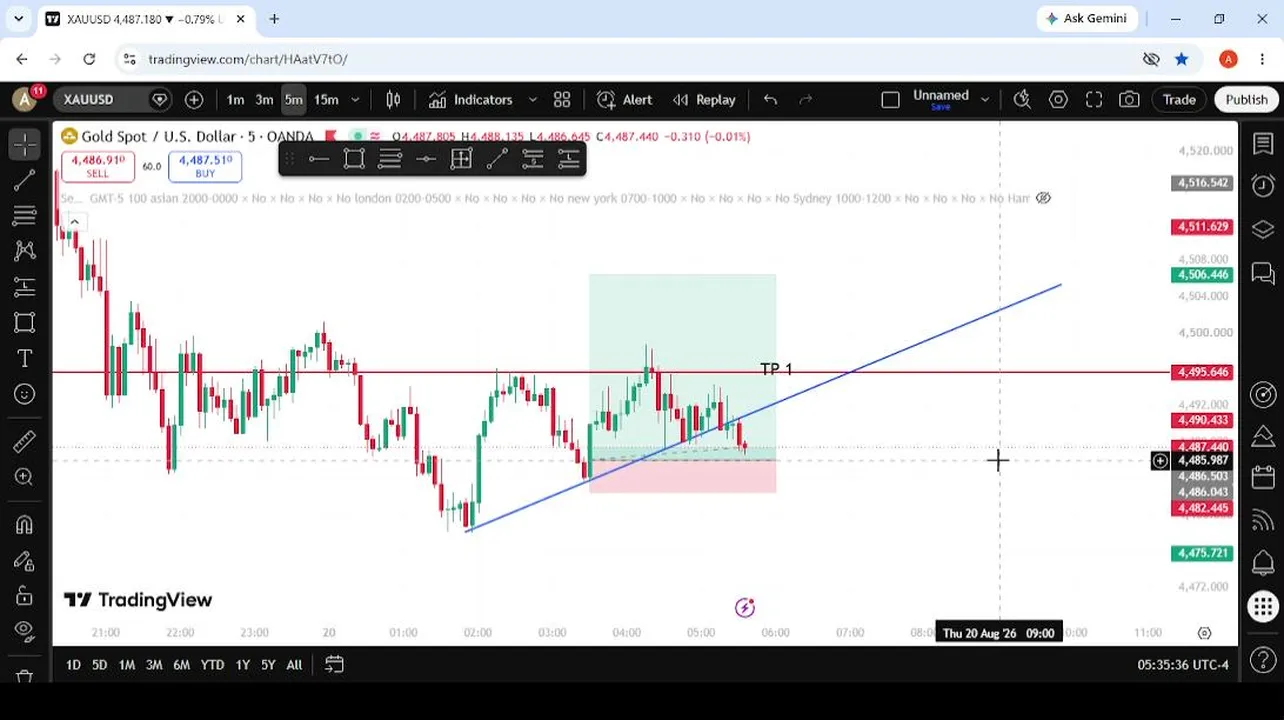
Task: Expand the Indicators favorites dropdown arrow
Action: 532,99
